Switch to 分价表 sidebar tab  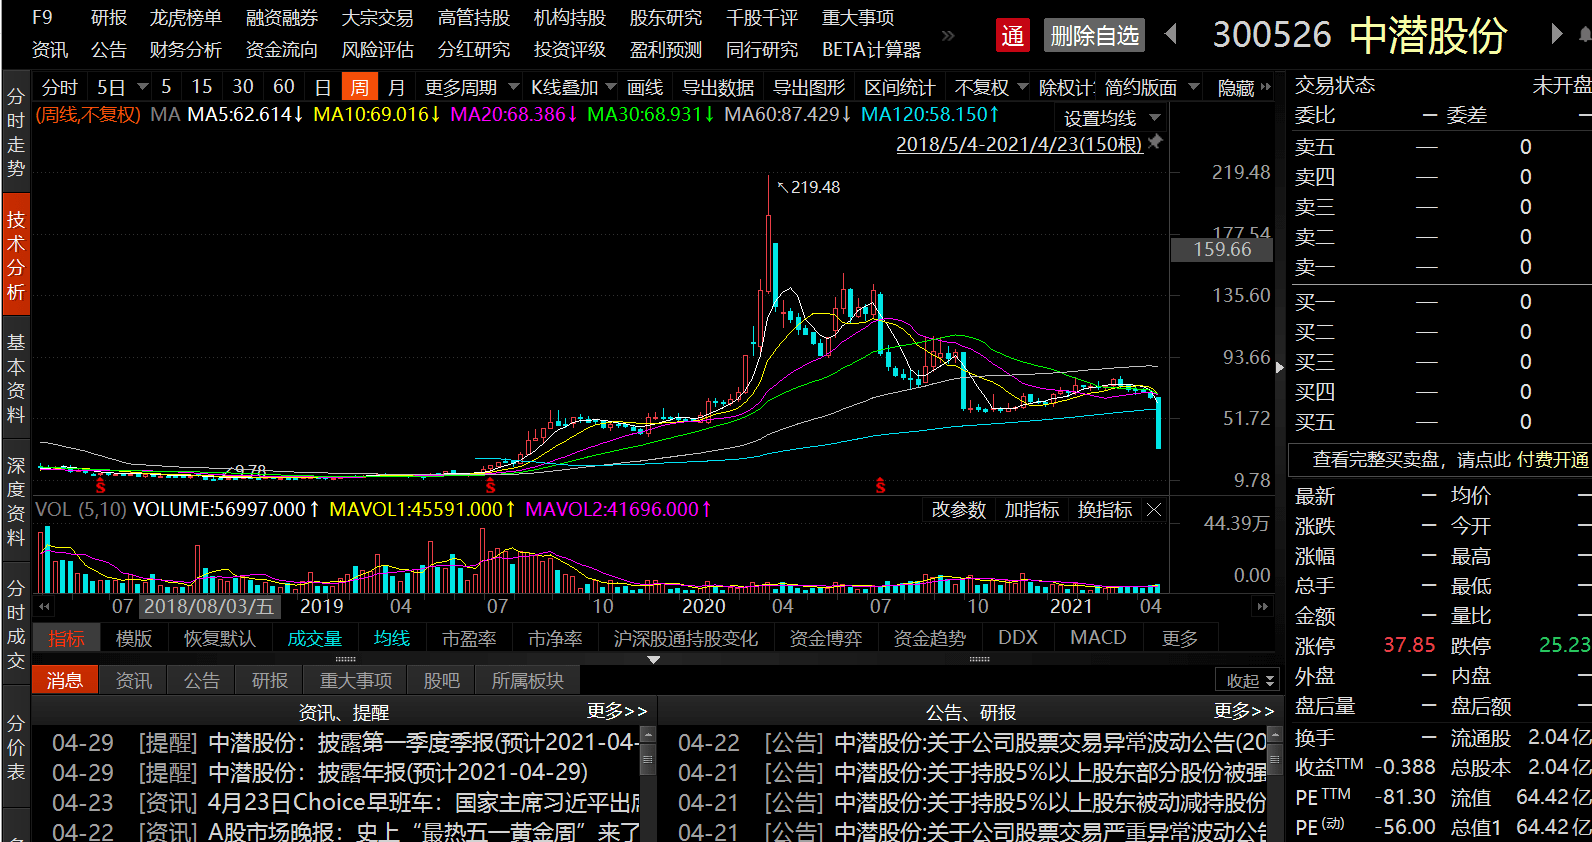16,747
